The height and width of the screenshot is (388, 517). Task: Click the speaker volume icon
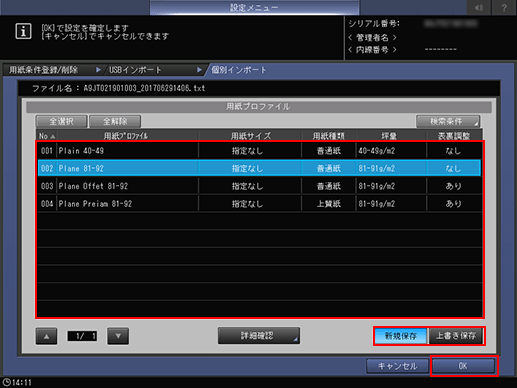(479, 7)
